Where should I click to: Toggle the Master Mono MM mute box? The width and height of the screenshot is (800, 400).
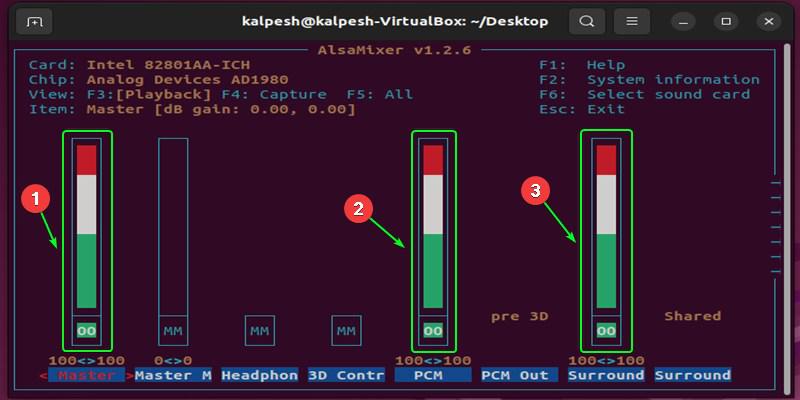[173, 331]
